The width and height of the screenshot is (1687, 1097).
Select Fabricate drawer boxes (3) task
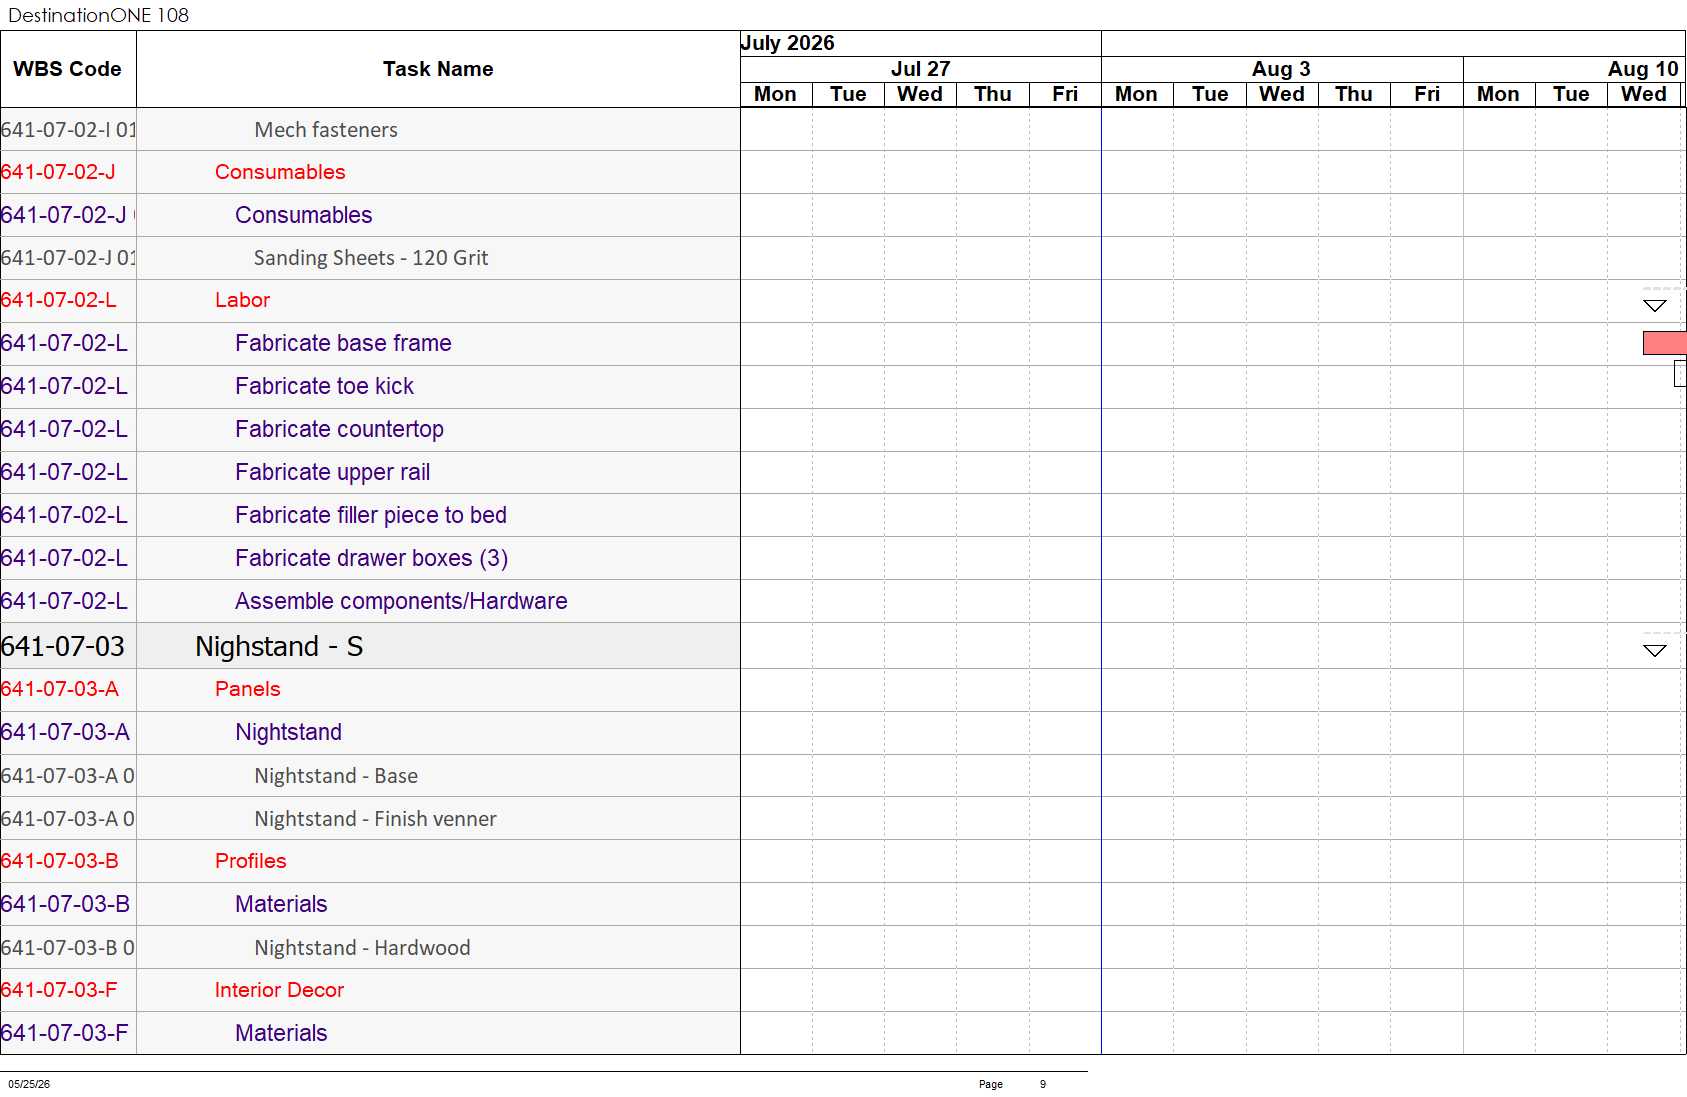[370, 558]
